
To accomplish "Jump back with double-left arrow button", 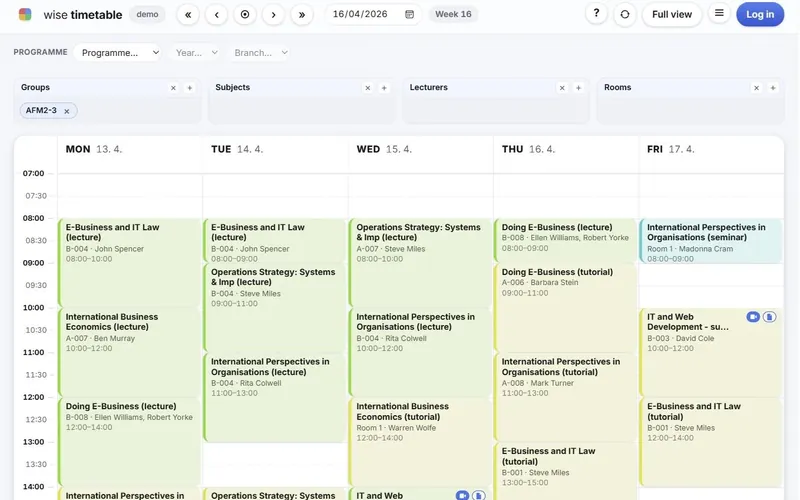I will pyautogui.click(x=188, y=14).
